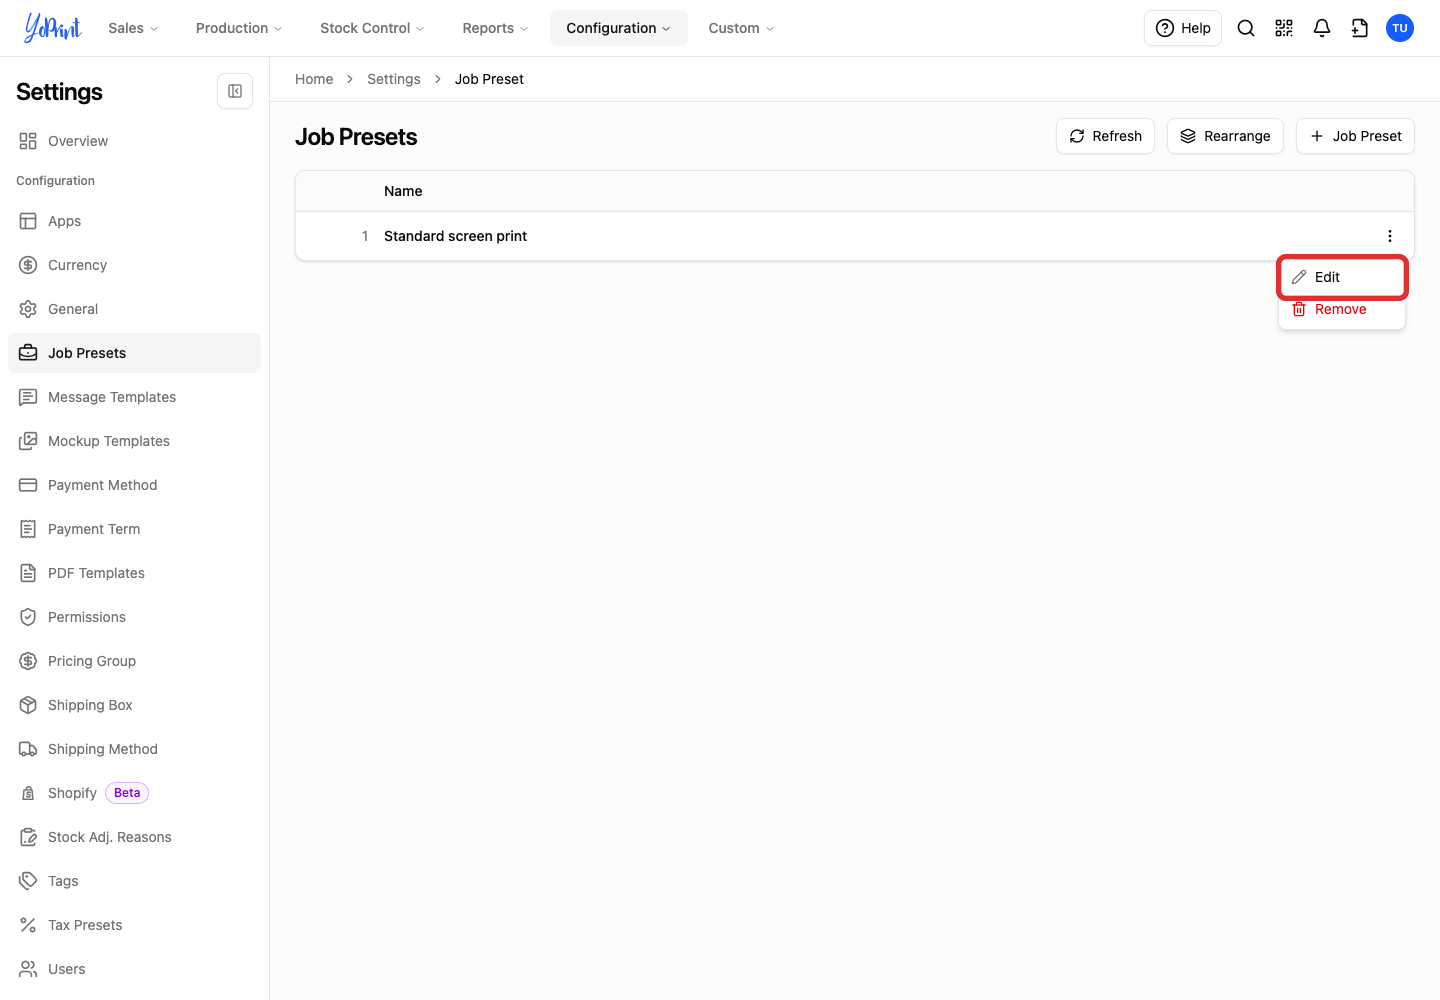Choose Edit from the context menu

[1342, 277]
